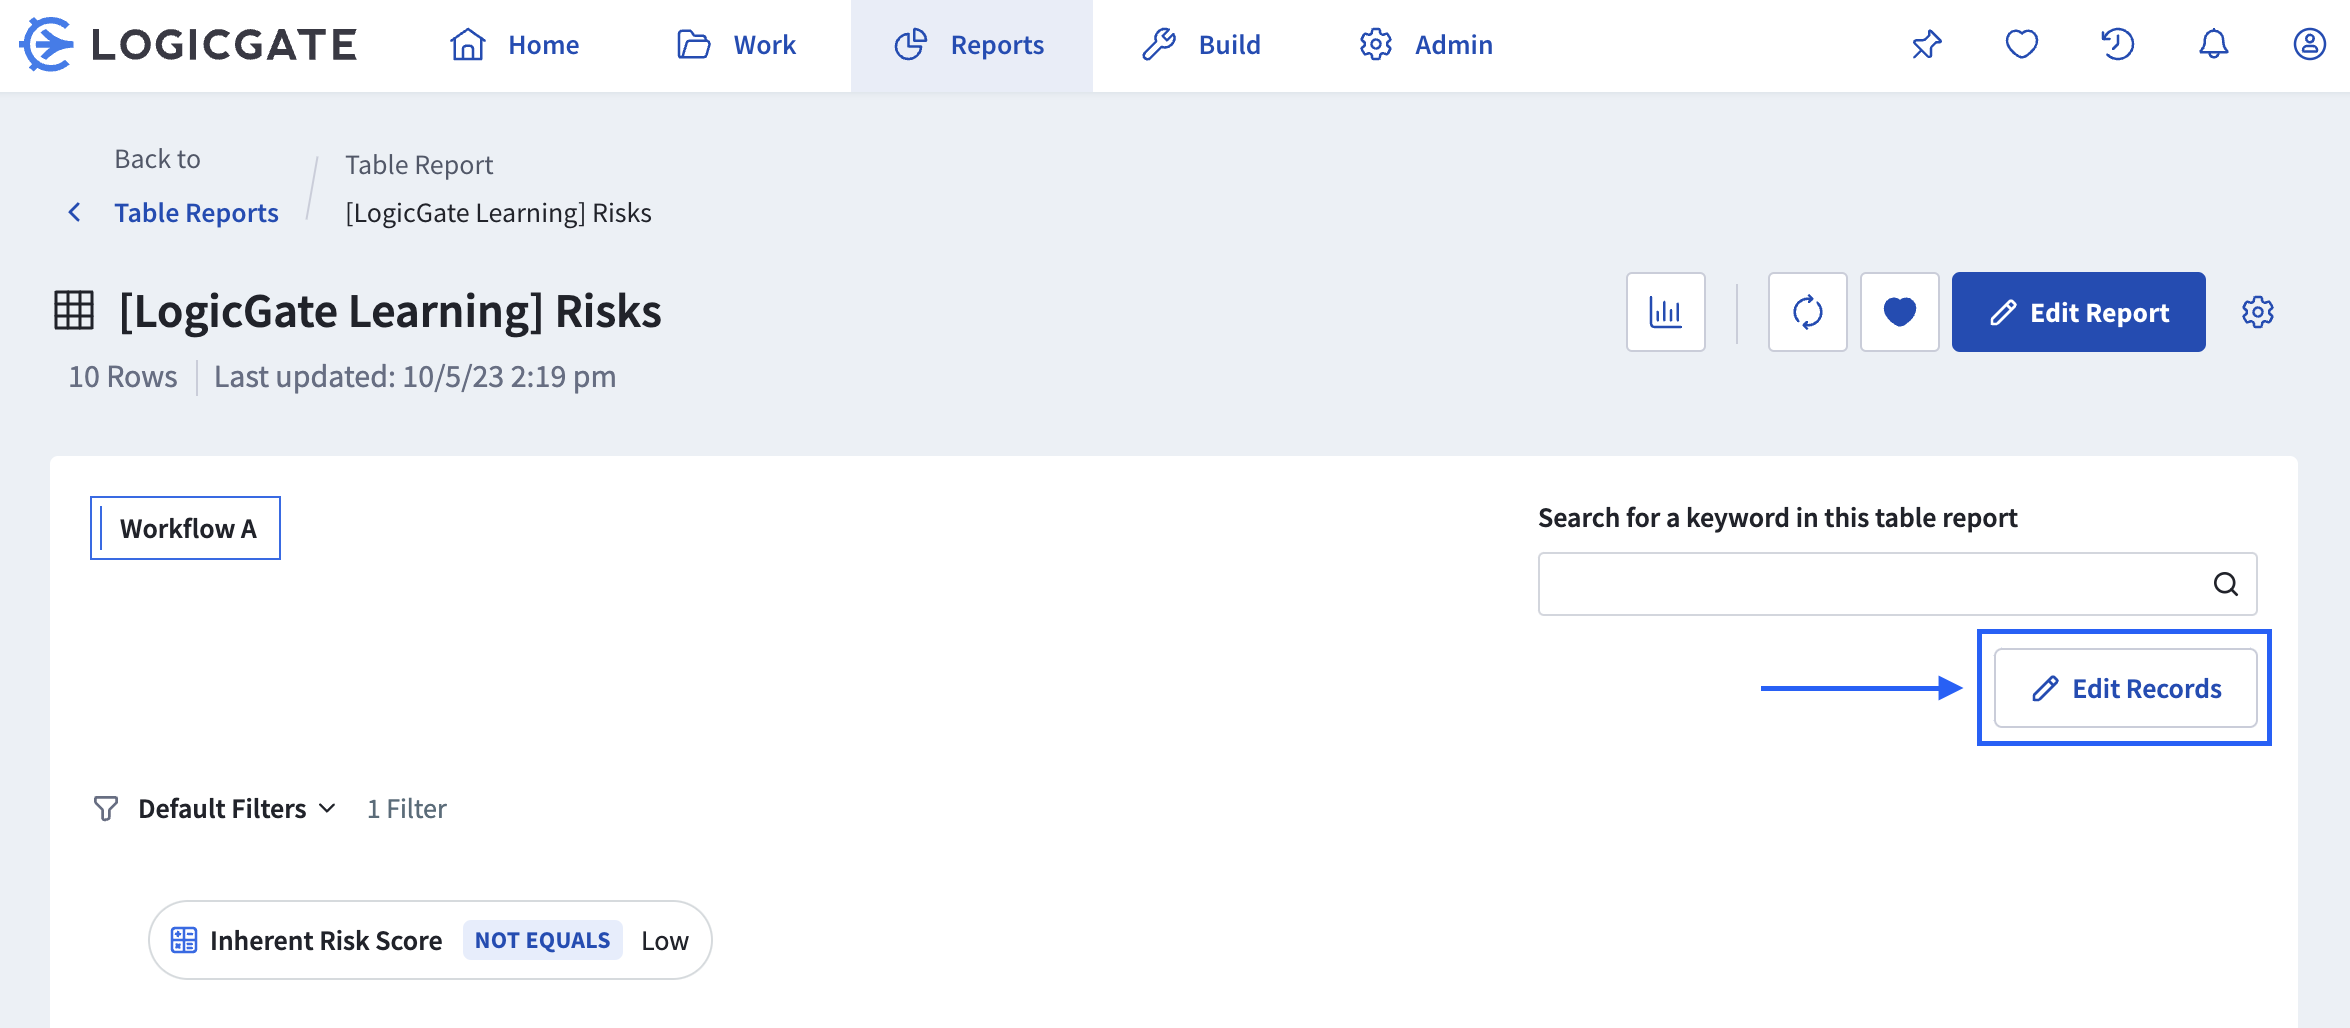Click the Edit Report button

(x=2078, y=312)
